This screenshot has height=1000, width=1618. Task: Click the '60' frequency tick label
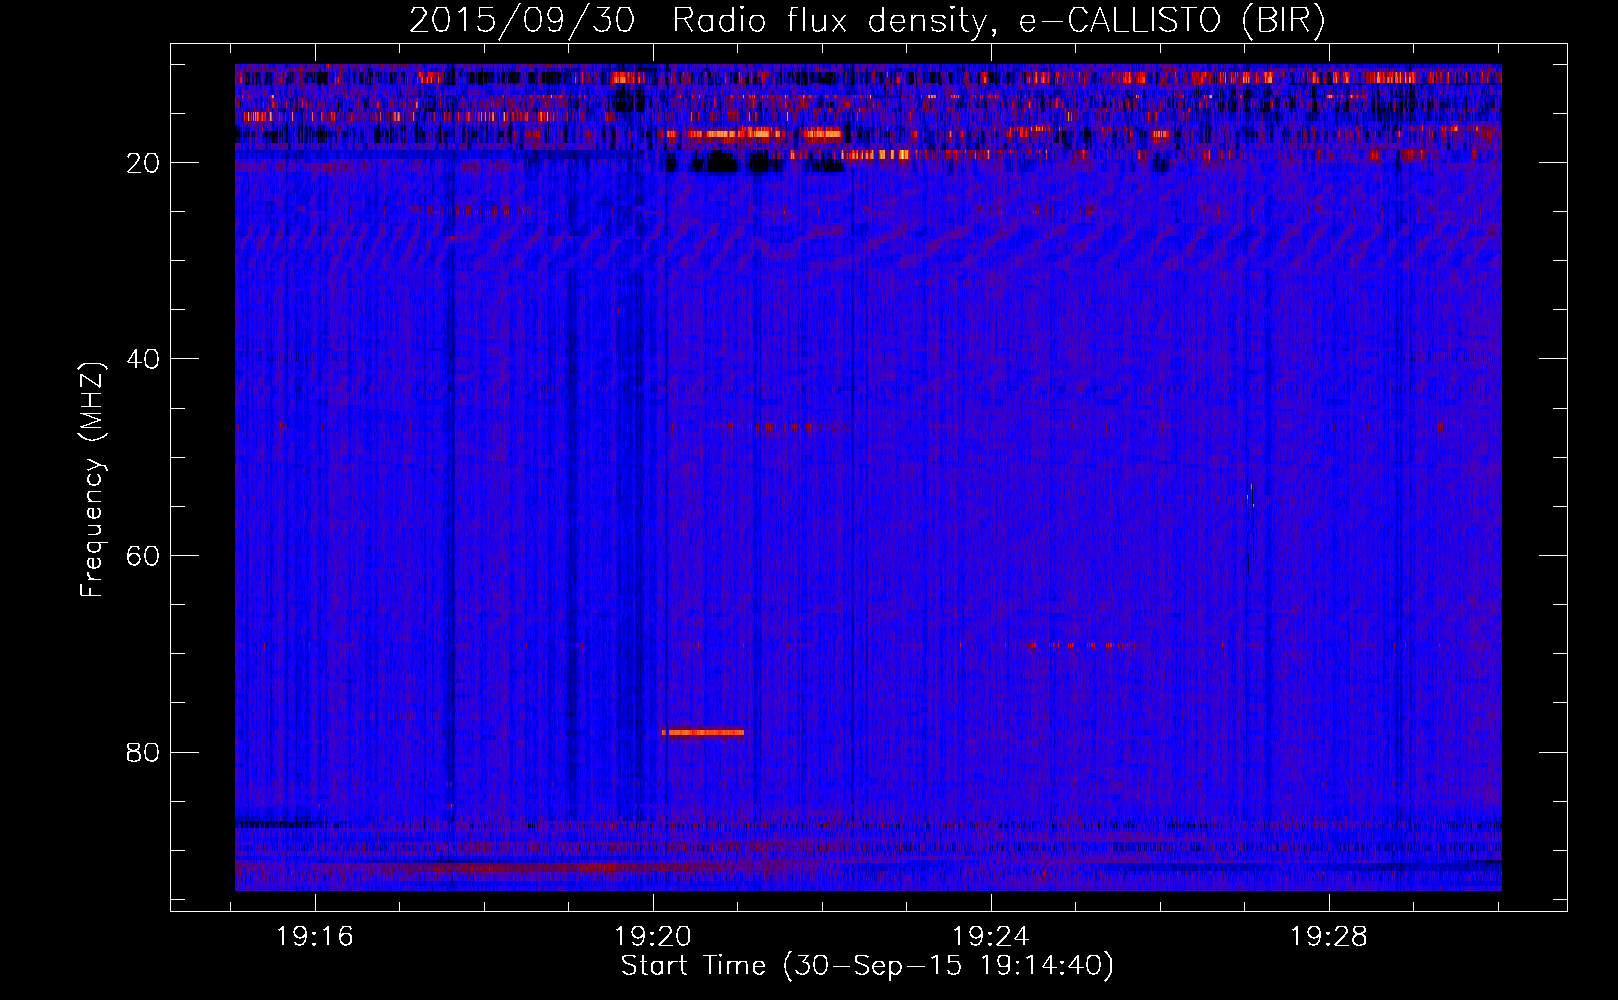[x=144, y=556]
